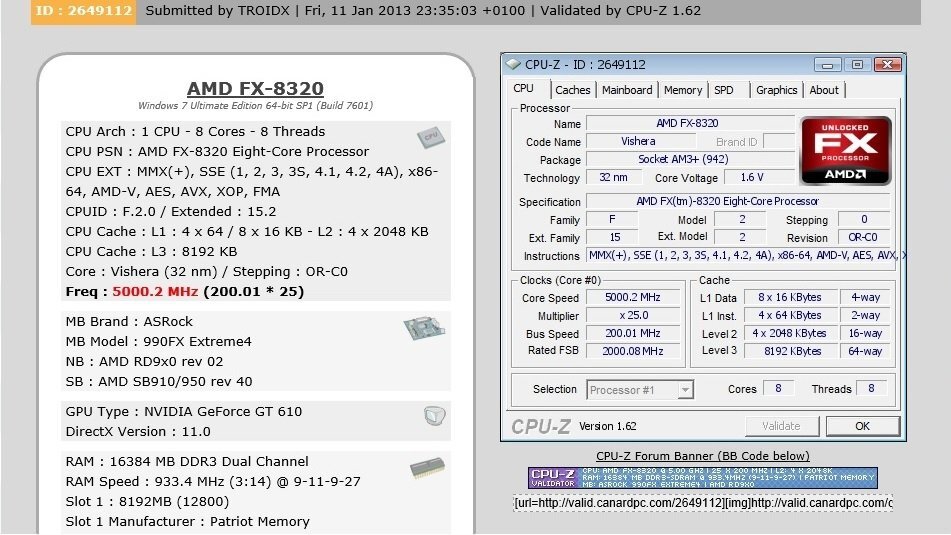Click the L1 Data value 8 x 16 KBytes
Screen dimensions: 951x535
790,297
